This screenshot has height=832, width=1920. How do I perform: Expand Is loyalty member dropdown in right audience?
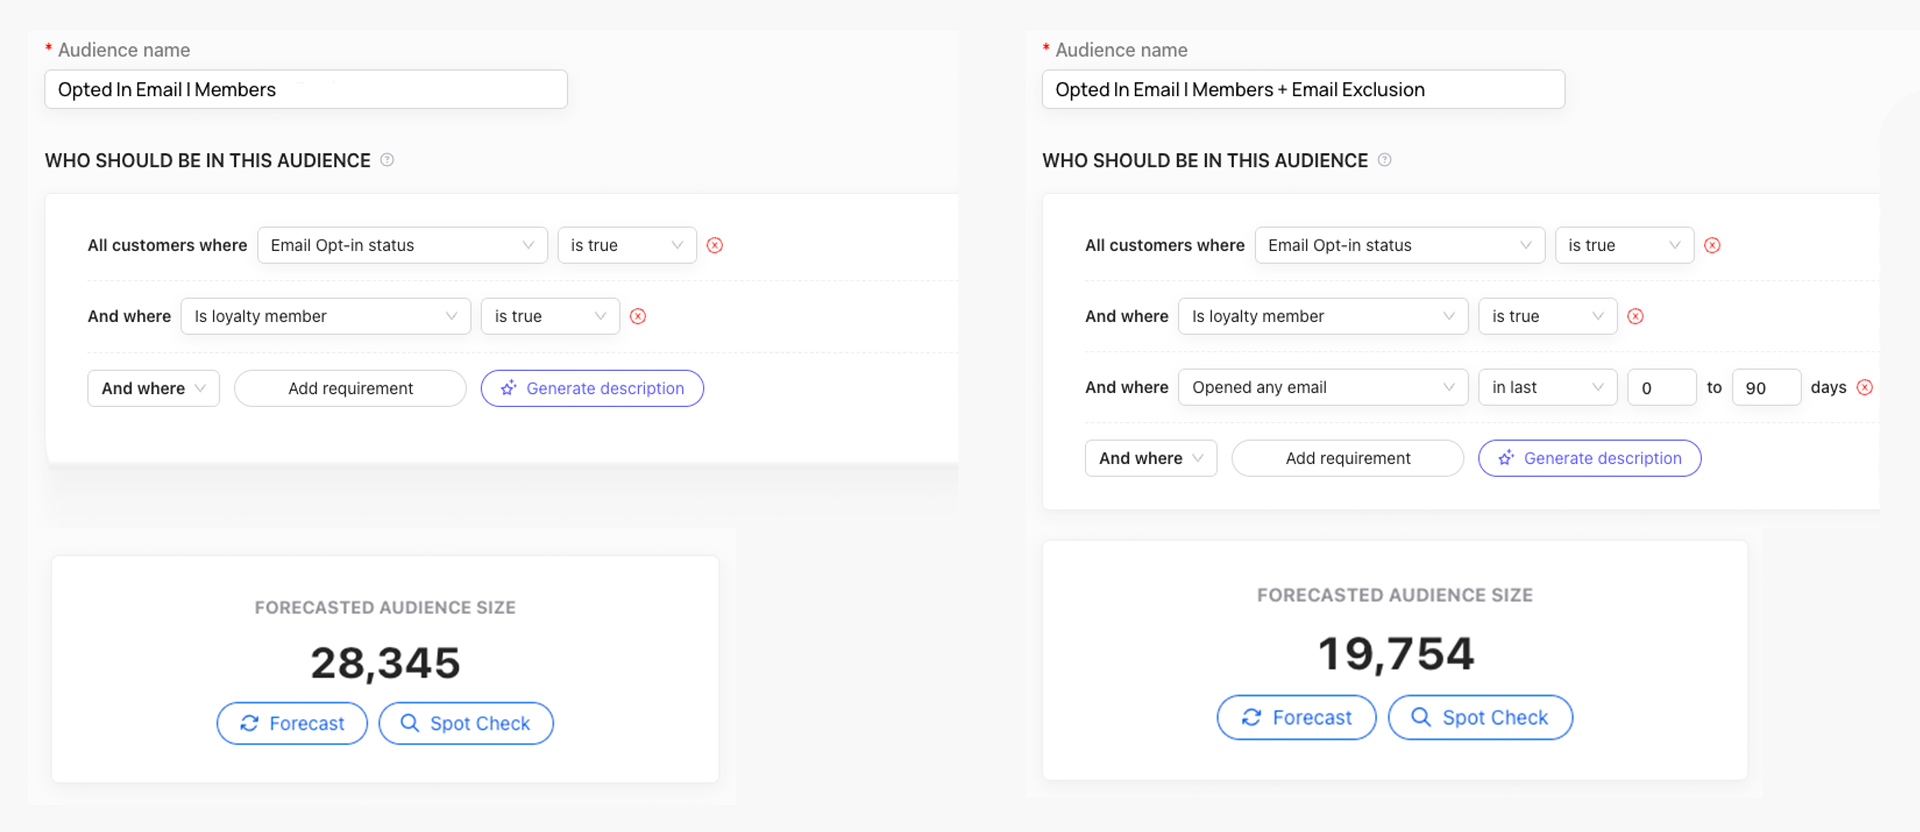point(1322,316)
